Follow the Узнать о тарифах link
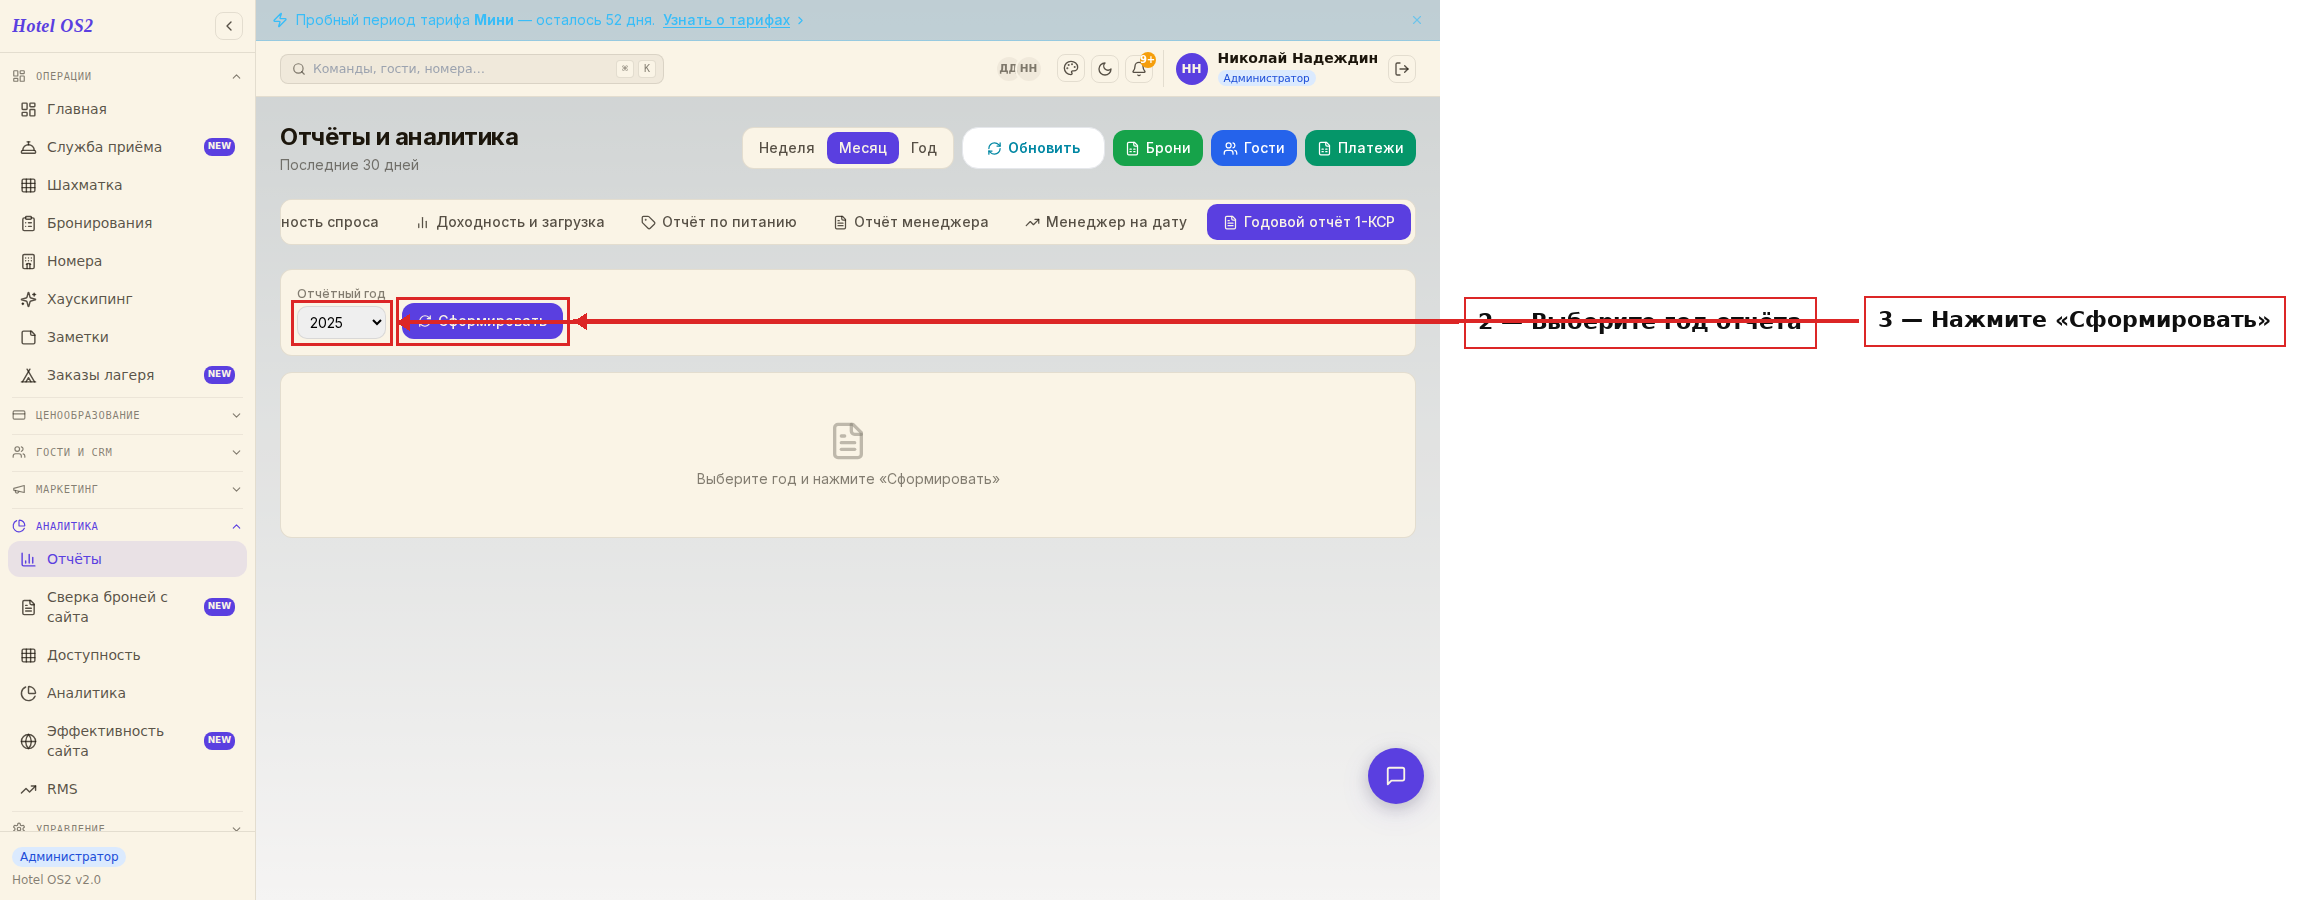Screen dimensions: 2309x900 point(726,20)
